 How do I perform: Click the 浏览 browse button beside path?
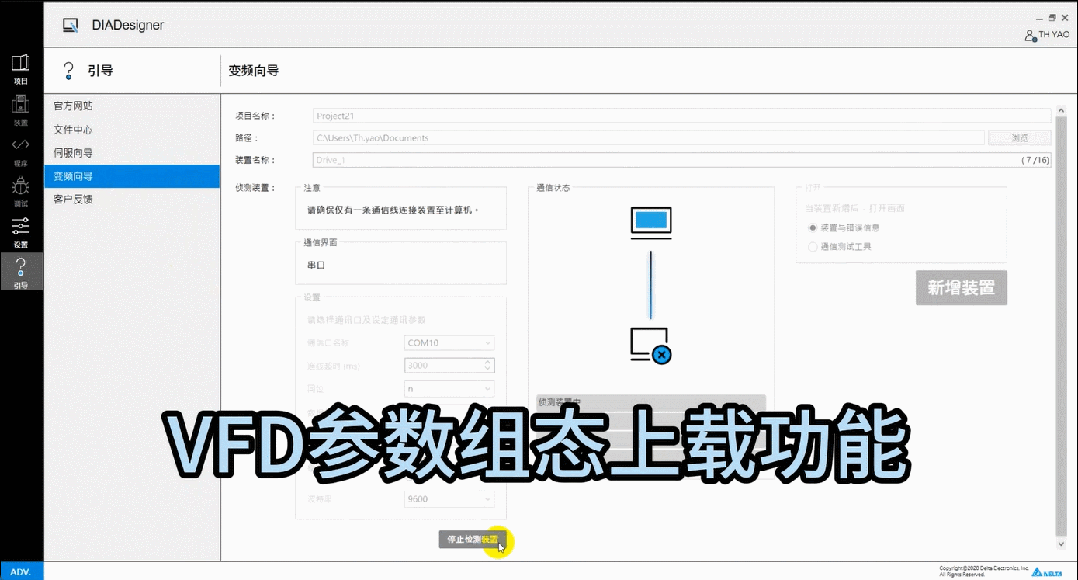[1020, 138]
